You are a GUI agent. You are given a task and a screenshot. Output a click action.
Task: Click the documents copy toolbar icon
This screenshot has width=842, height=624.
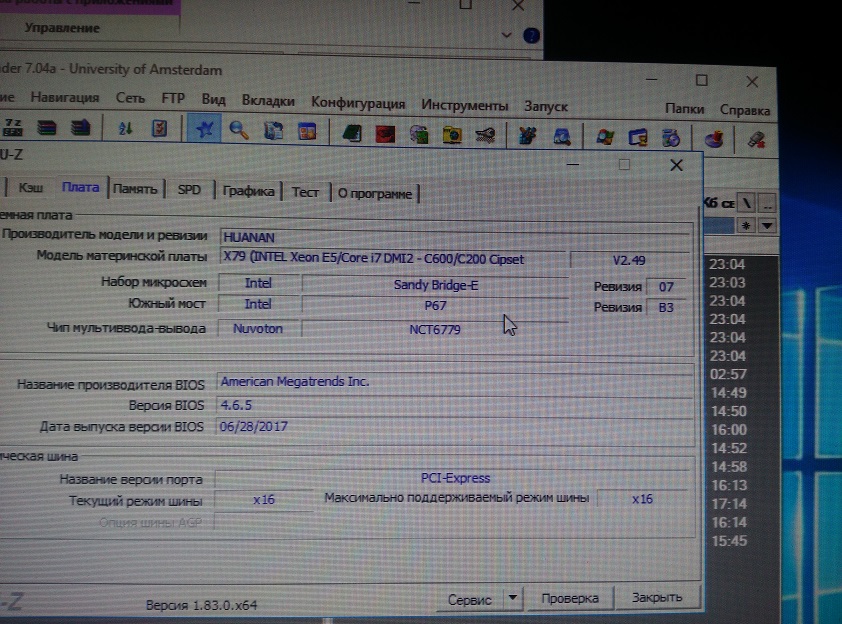(x=273, y=131)
